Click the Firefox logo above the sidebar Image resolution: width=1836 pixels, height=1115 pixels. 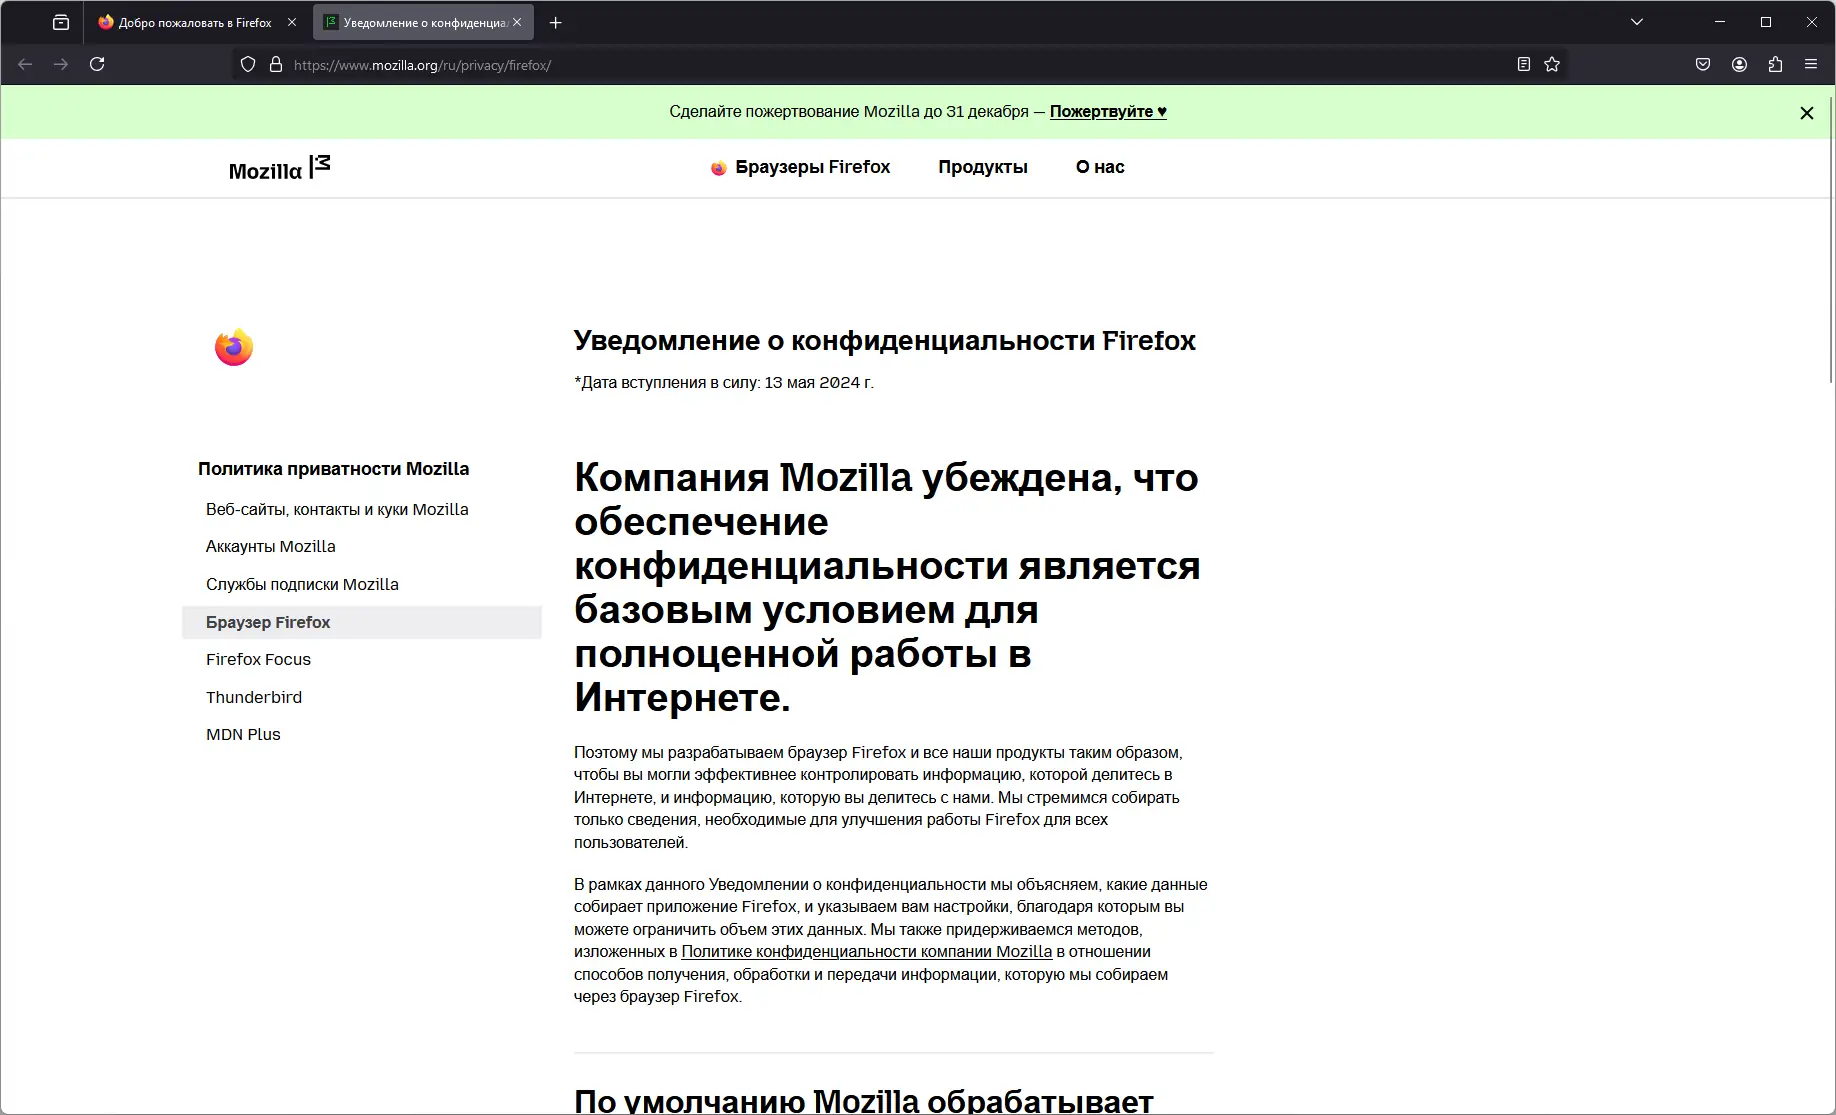tap(233, 347)
